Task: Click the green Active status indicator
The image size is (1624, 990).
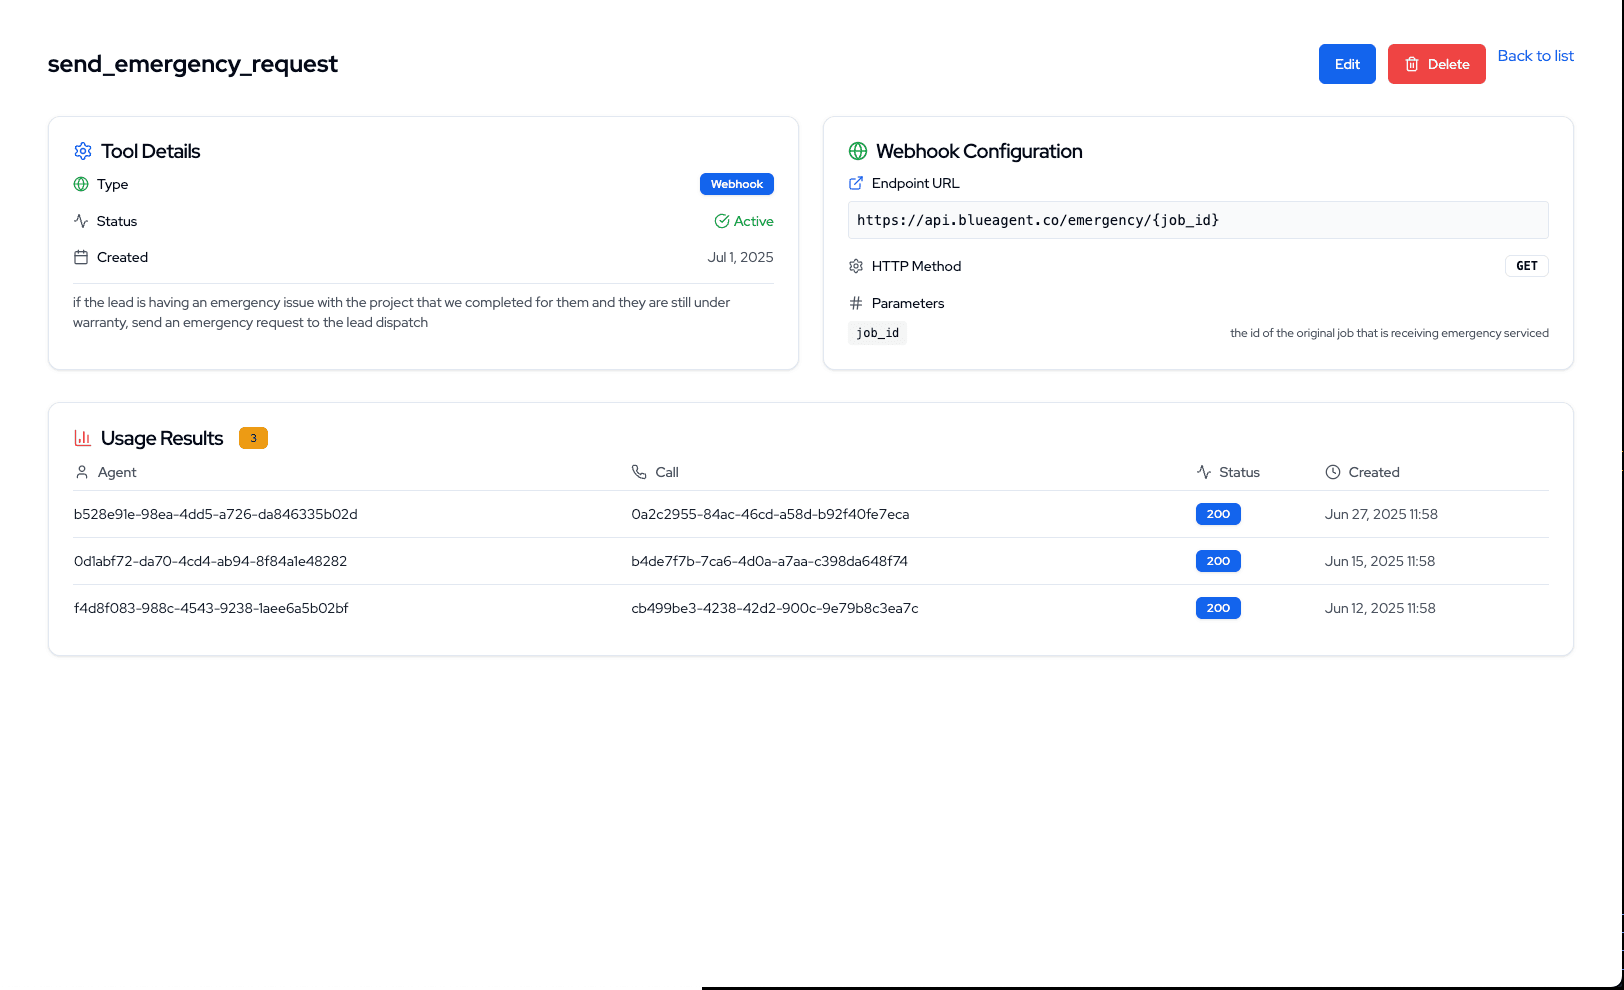Action: tap(744, 221)
